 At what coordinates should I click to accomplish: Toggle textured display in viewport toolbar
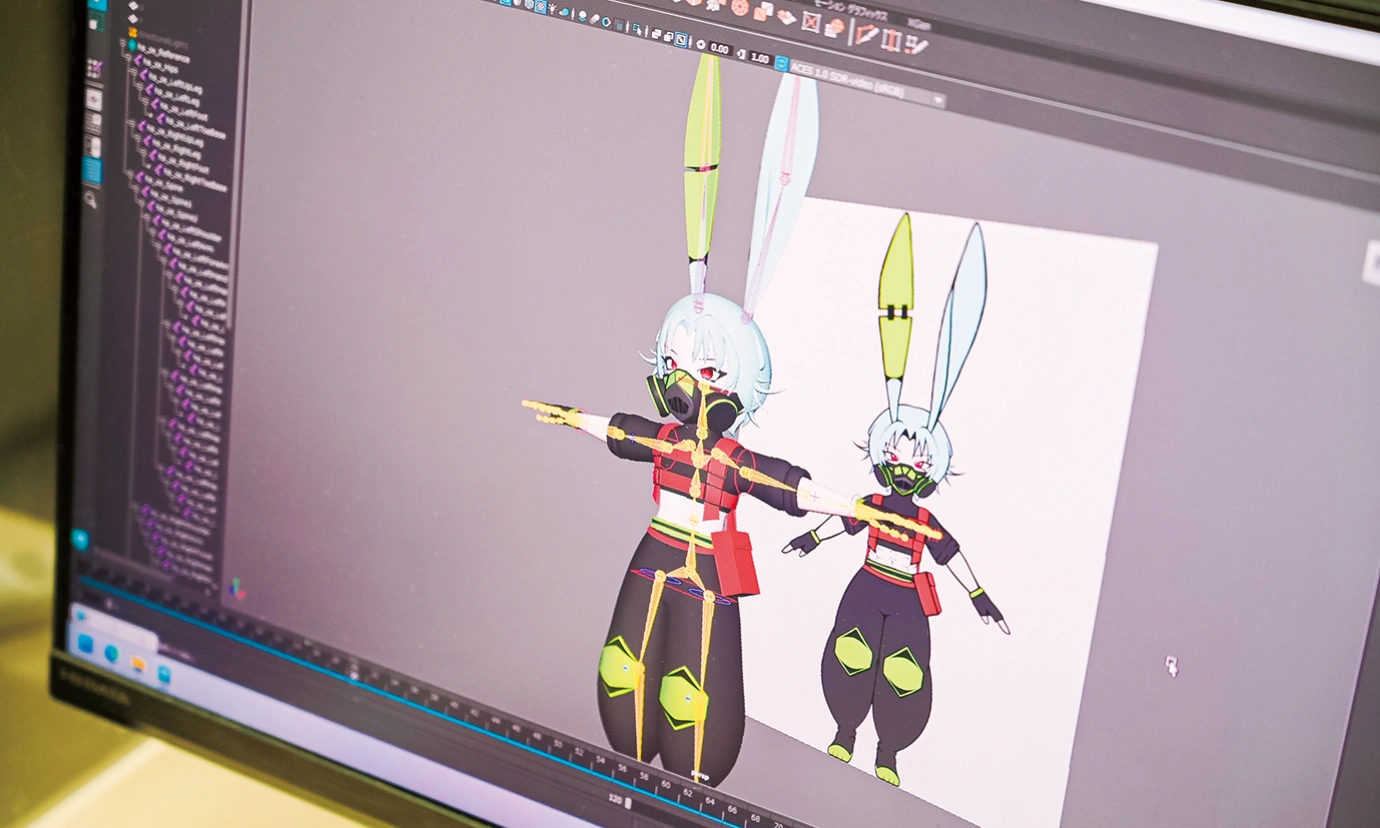point(540,6)
